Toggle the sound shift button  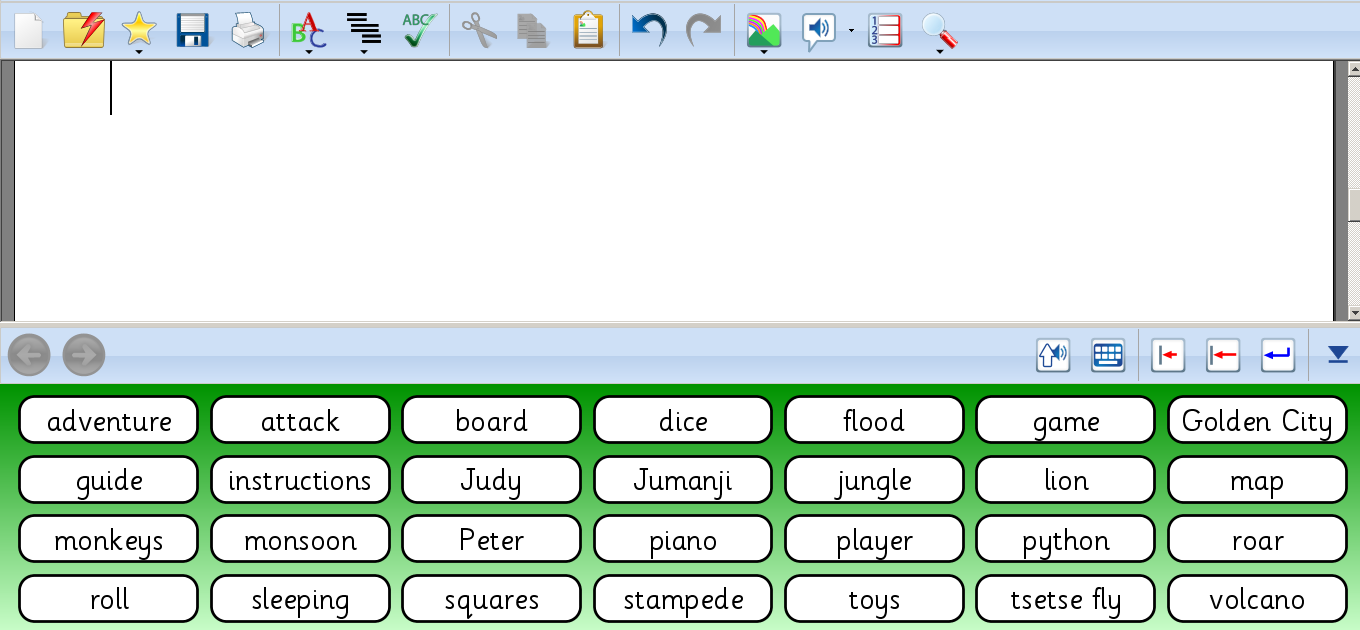click(1053, 355)
